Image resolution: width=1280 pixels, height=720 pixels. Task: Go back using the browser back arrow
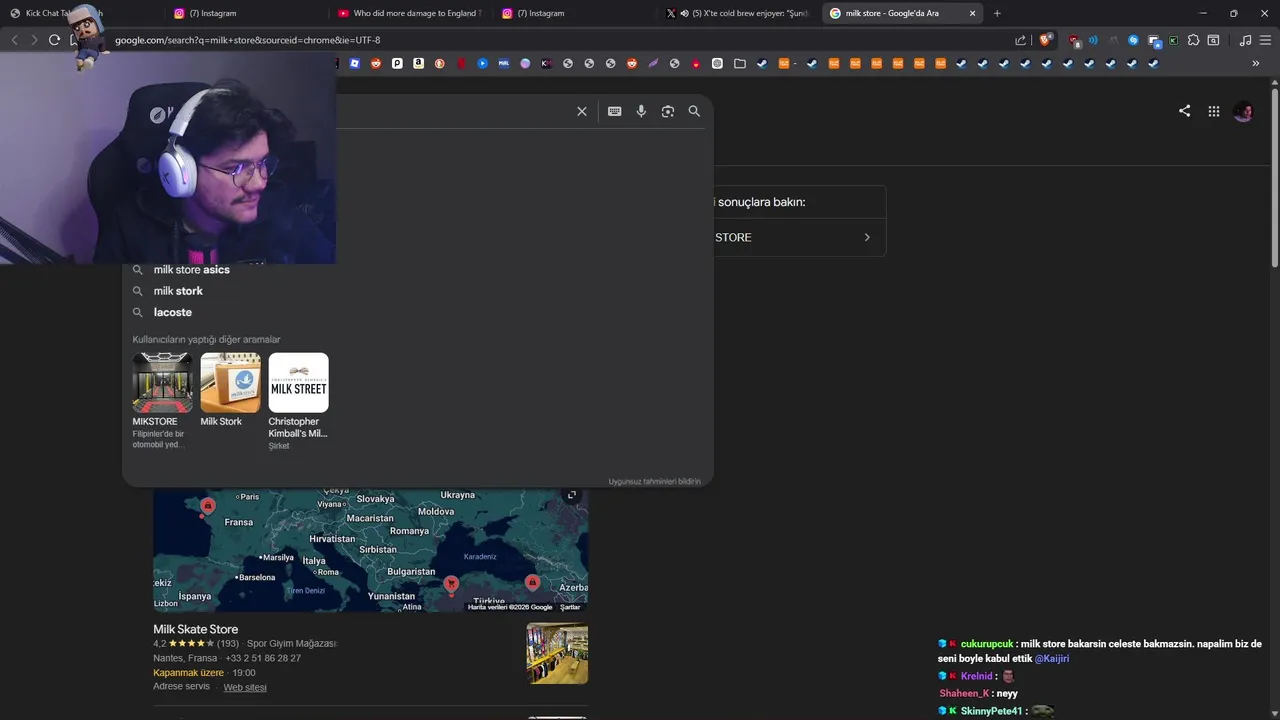click(14, 40)
